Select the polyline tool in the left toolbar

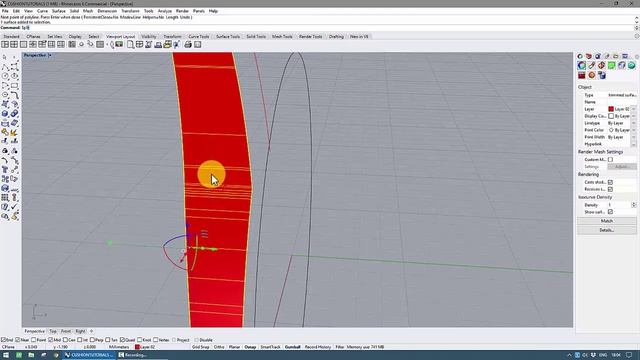coord(5,67)
